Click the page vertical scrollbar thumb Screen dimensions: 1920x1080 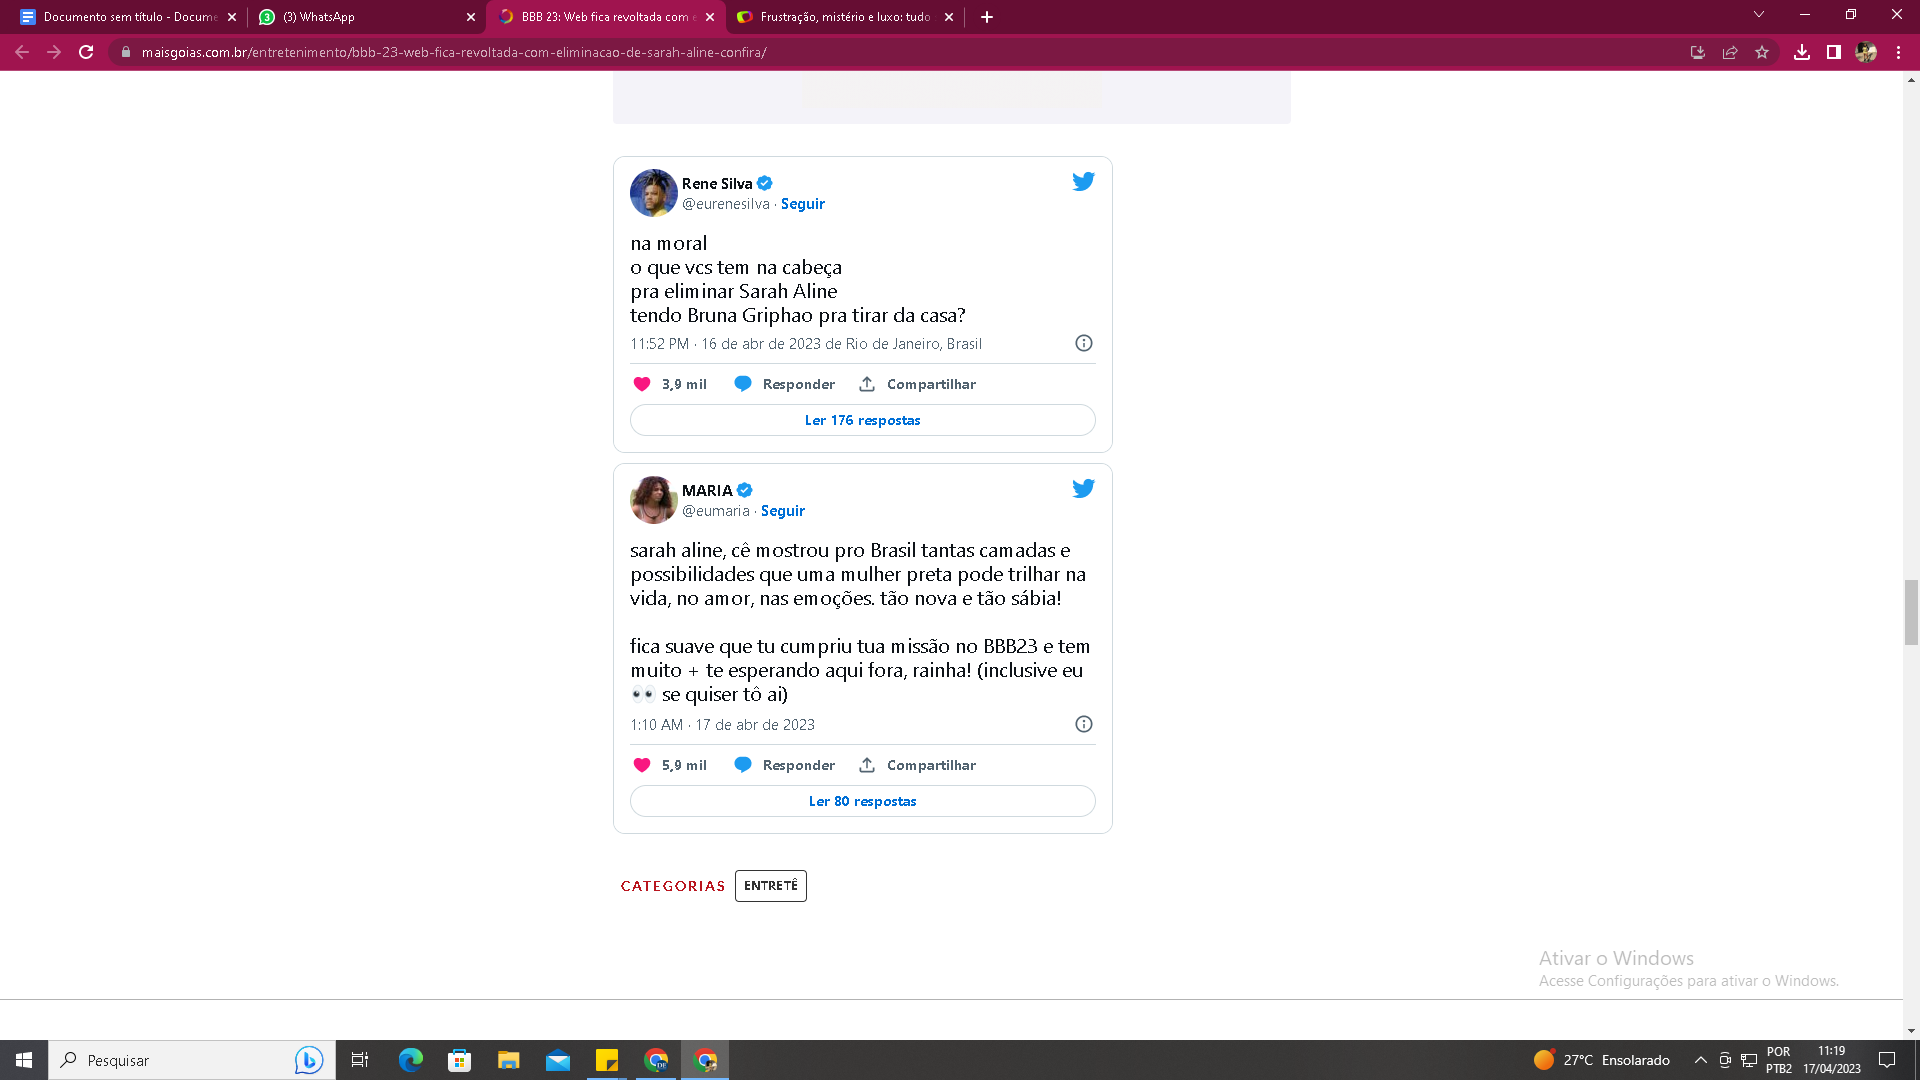coord(1911,612)
